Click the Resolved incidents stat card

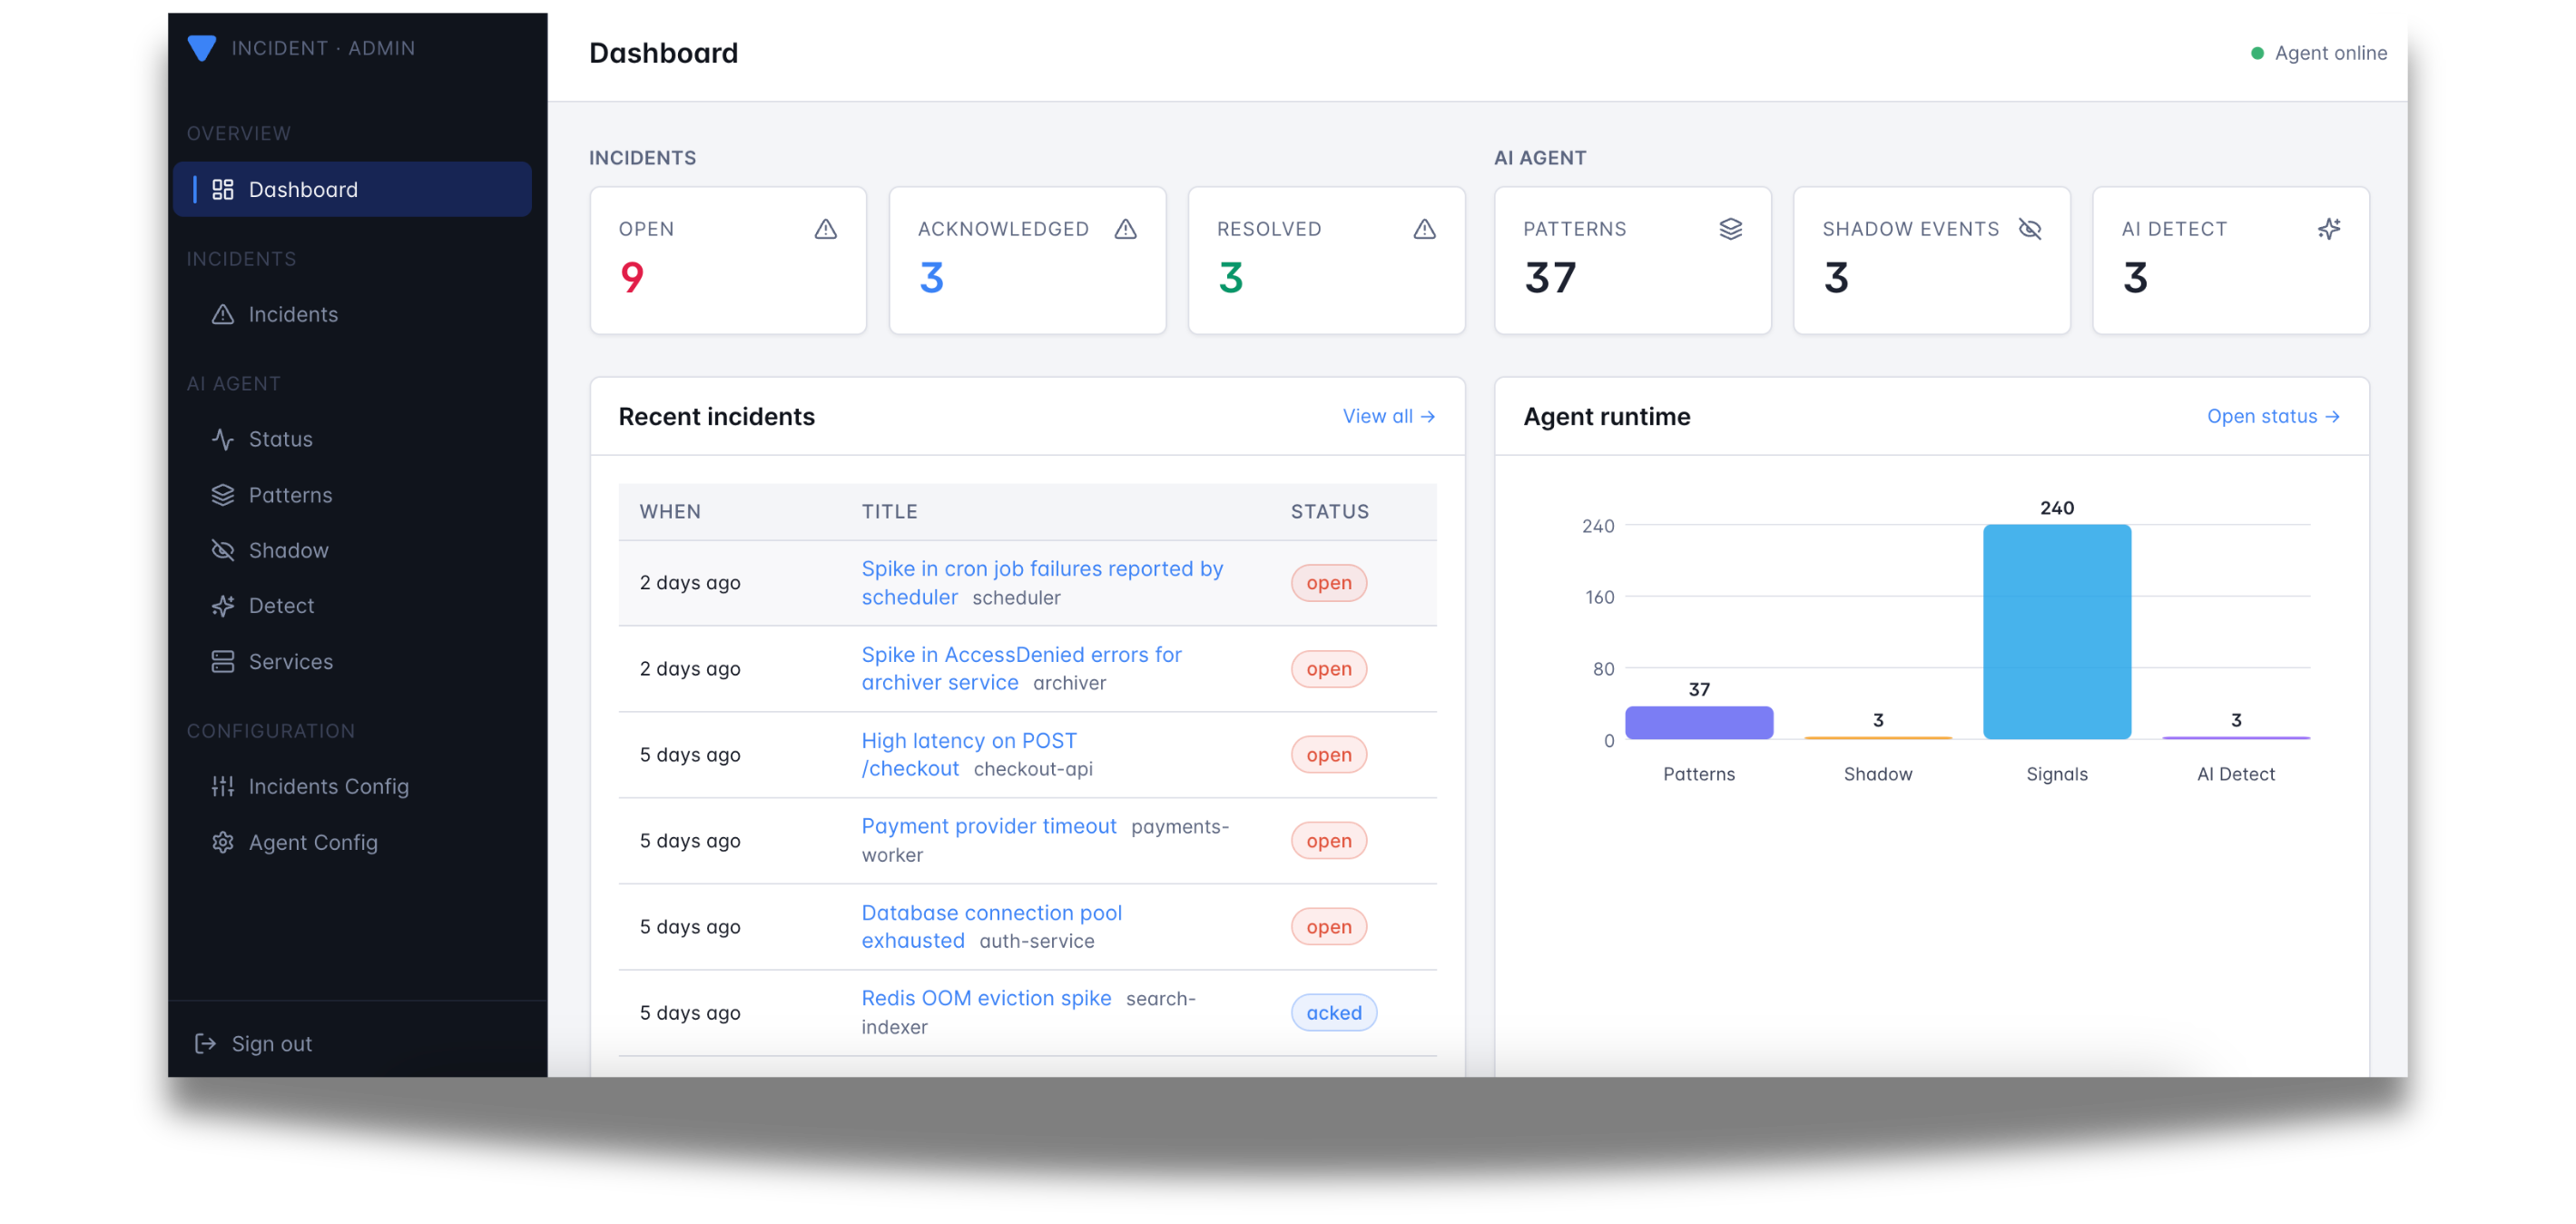(1326, 260)
